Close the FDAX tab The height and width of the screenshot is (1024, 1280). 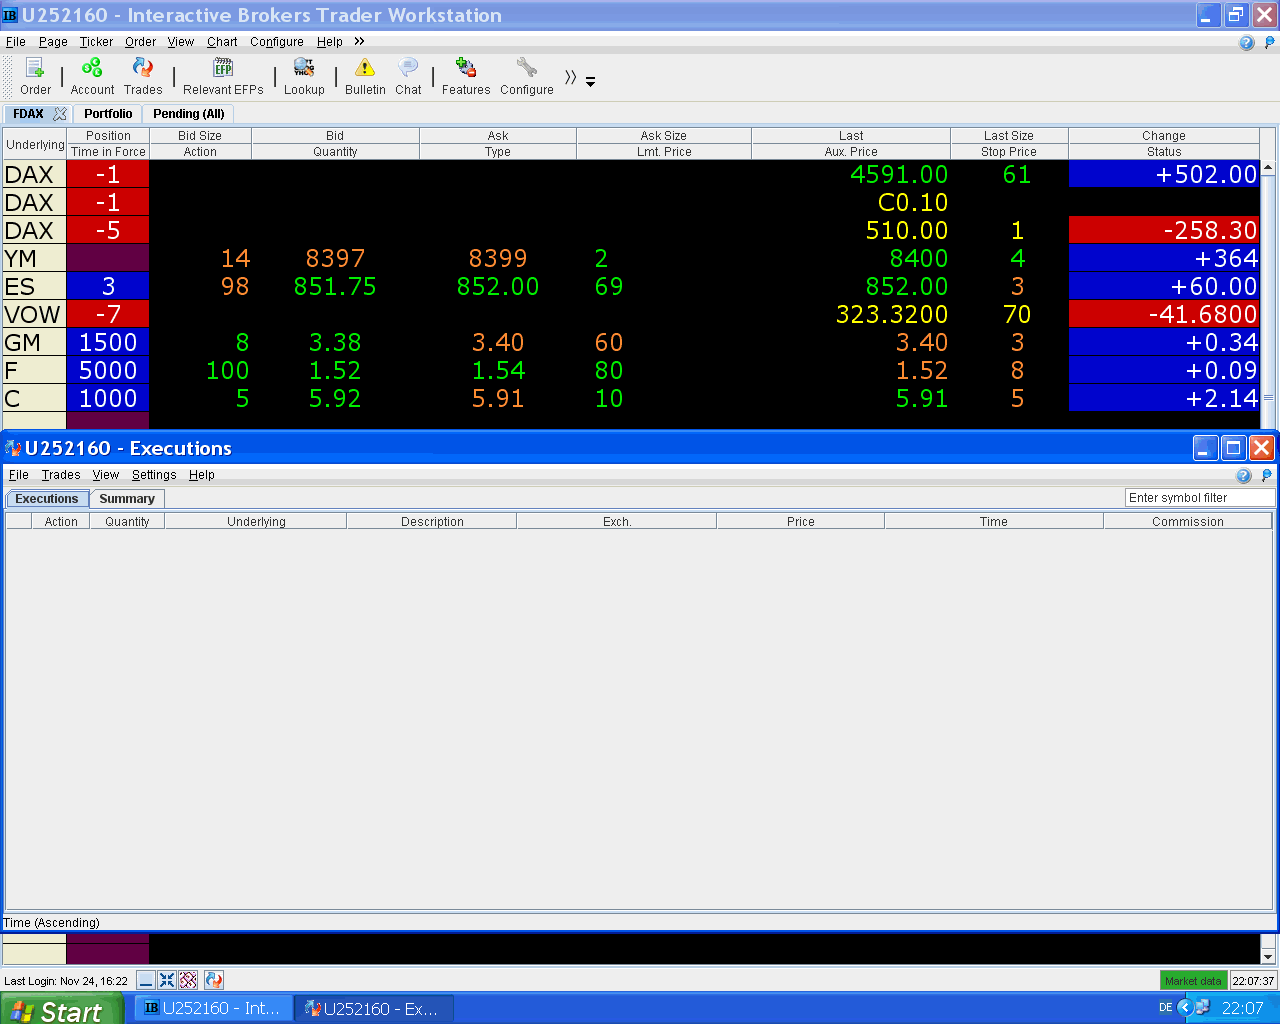point(60,114)
